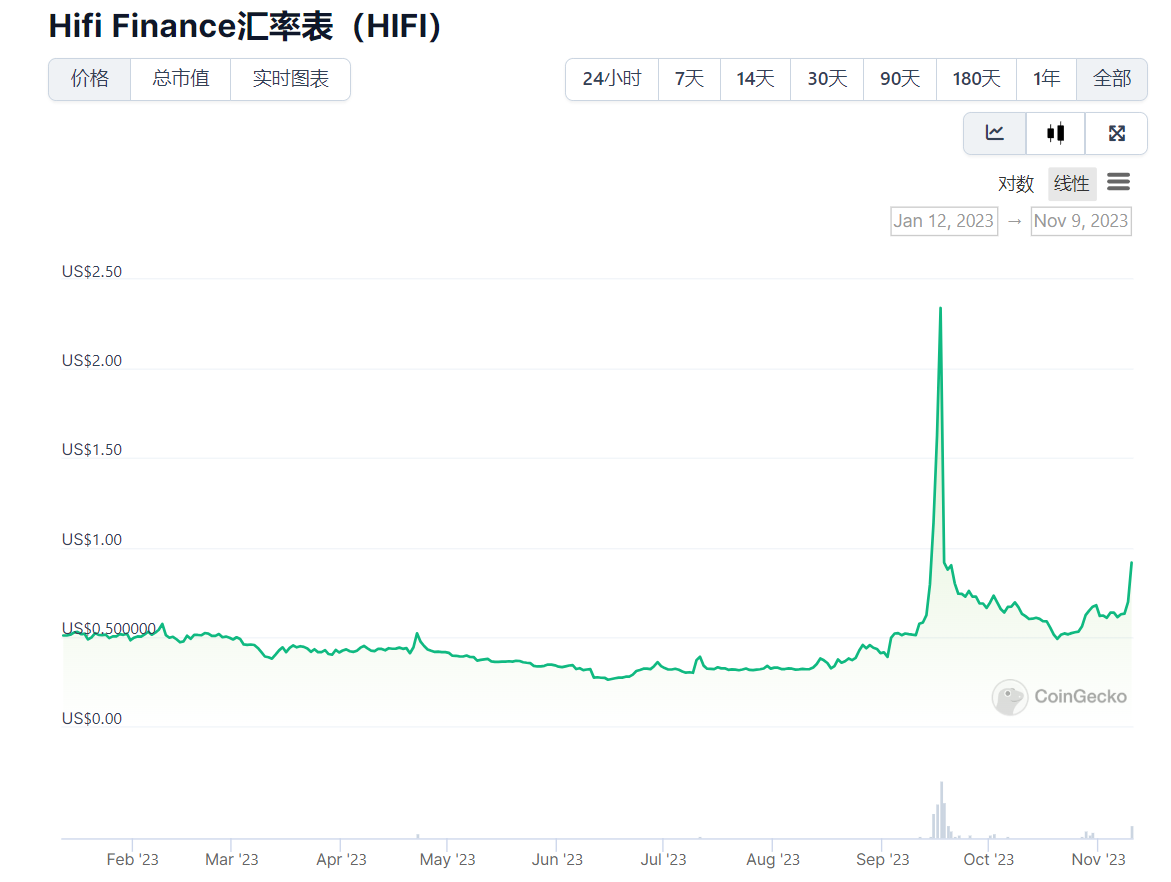Switch to the 总市值 market cap tab
The width and height of the screenshot is (1171, 882).
click(180, 78)
